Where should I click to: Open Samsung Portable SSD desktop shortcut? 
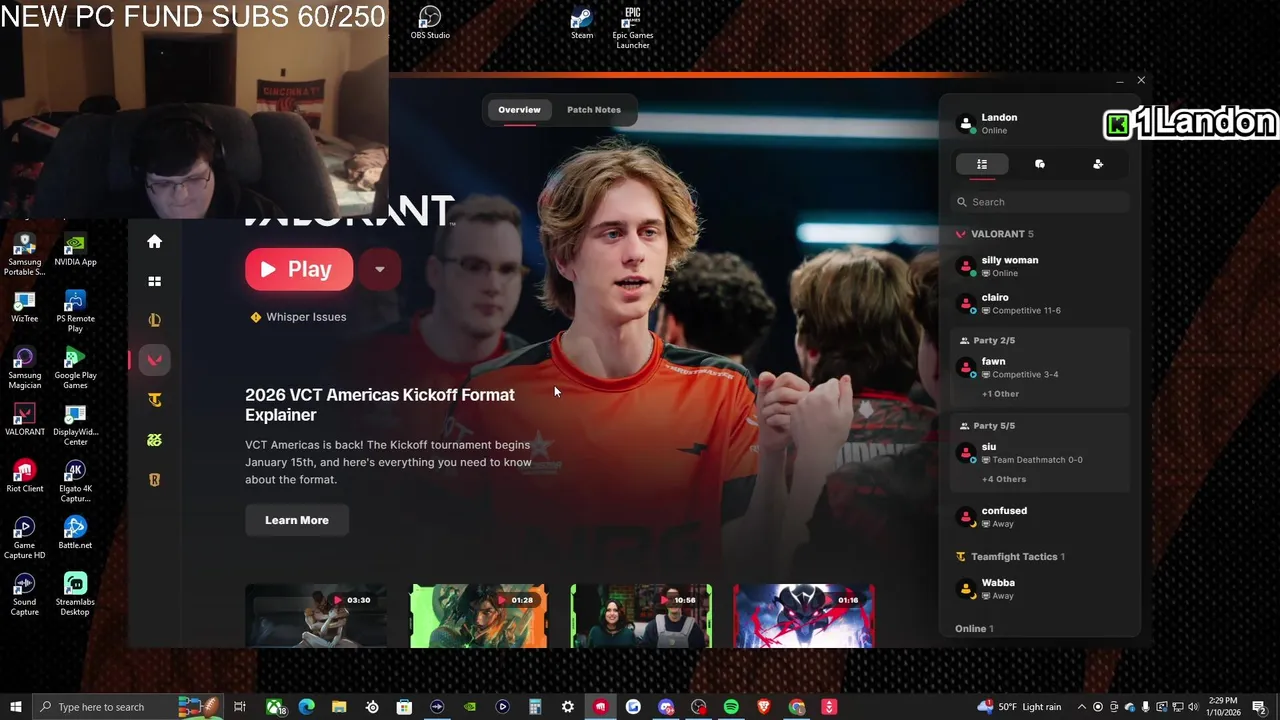click(25, 254)
